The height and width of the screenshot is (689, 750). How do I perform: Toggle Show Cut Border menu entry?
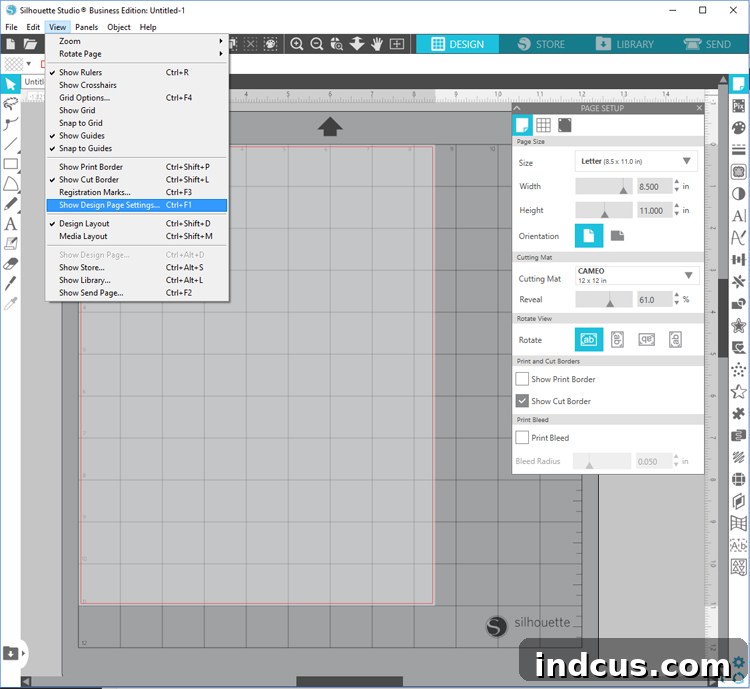pos(137,179)
